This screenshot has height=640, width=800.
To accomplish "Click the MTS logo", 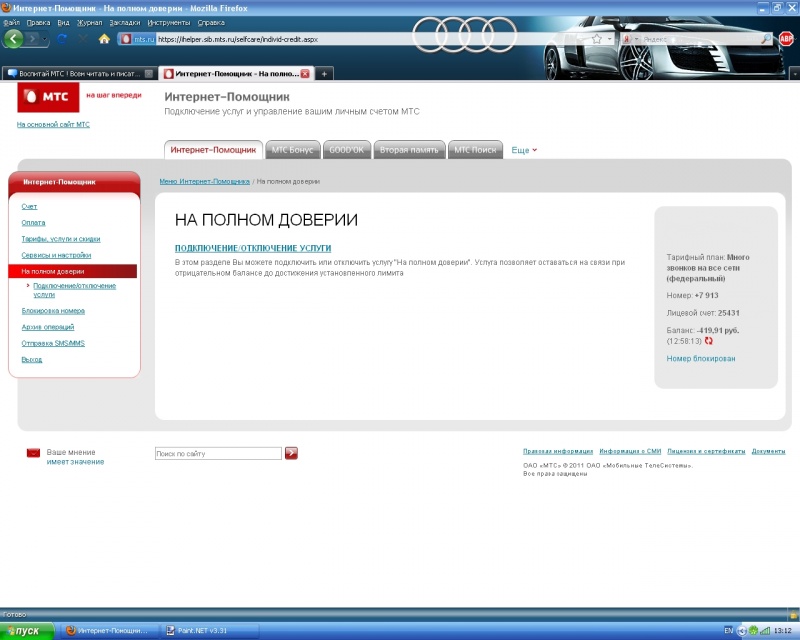I will pyautogui.click(x=49, y=97).
